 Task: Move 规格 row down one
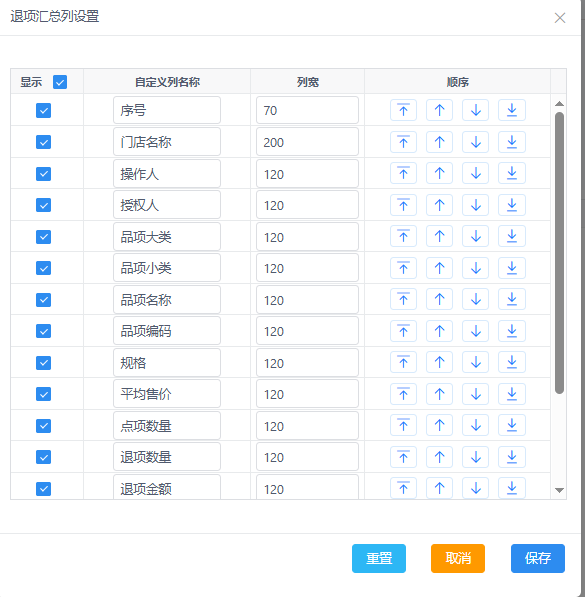point(476,362)
